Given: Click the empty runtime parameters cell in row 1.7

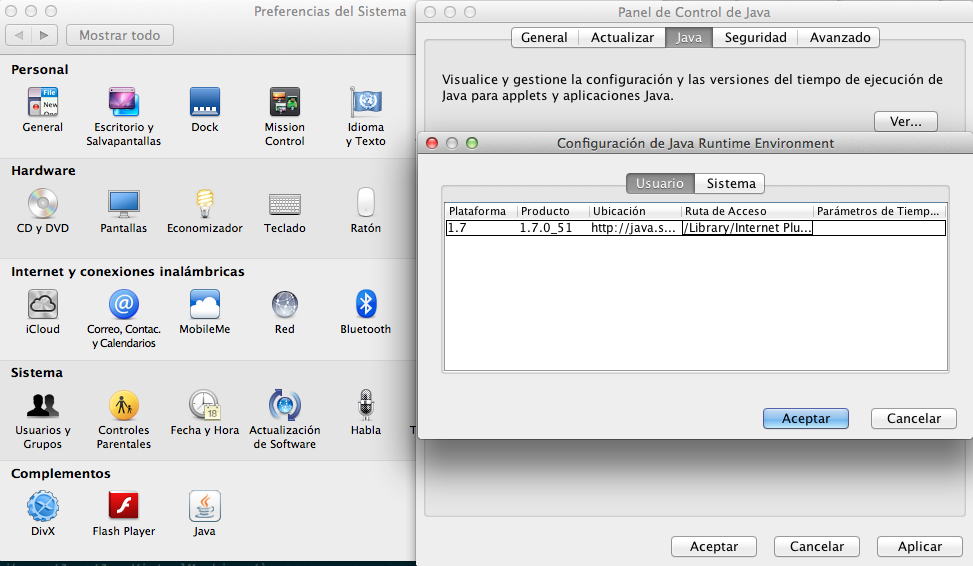Looking at the screenshot, I should (x=879, y=228).
